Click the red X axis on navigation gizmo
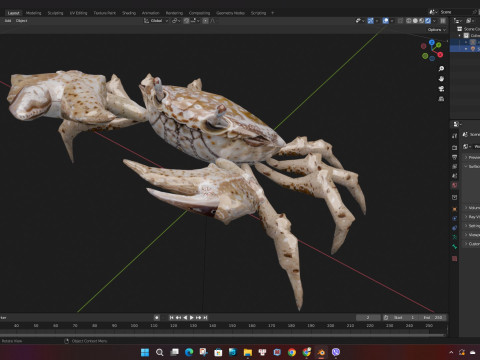 click(x=440, y=54)
